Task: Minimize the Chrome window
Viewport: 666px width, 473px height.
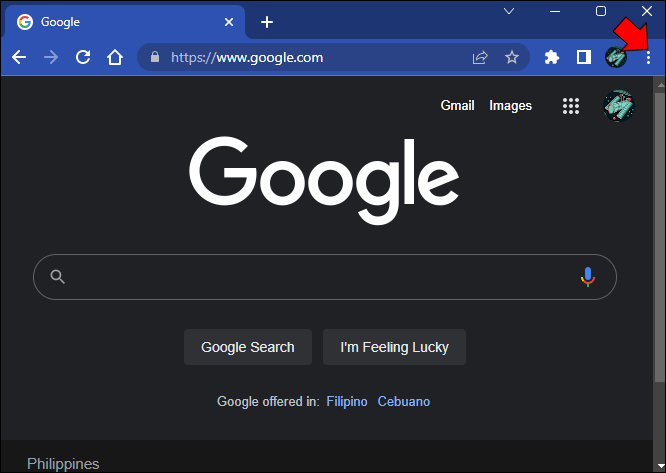Action: pos(555,11)
